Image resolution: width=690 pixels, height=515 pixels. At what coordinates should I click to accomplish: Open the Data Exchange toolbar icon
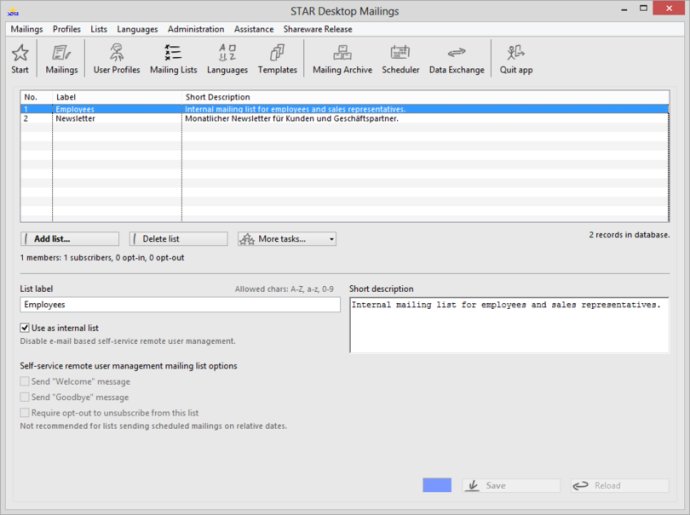tap(456, 59)
